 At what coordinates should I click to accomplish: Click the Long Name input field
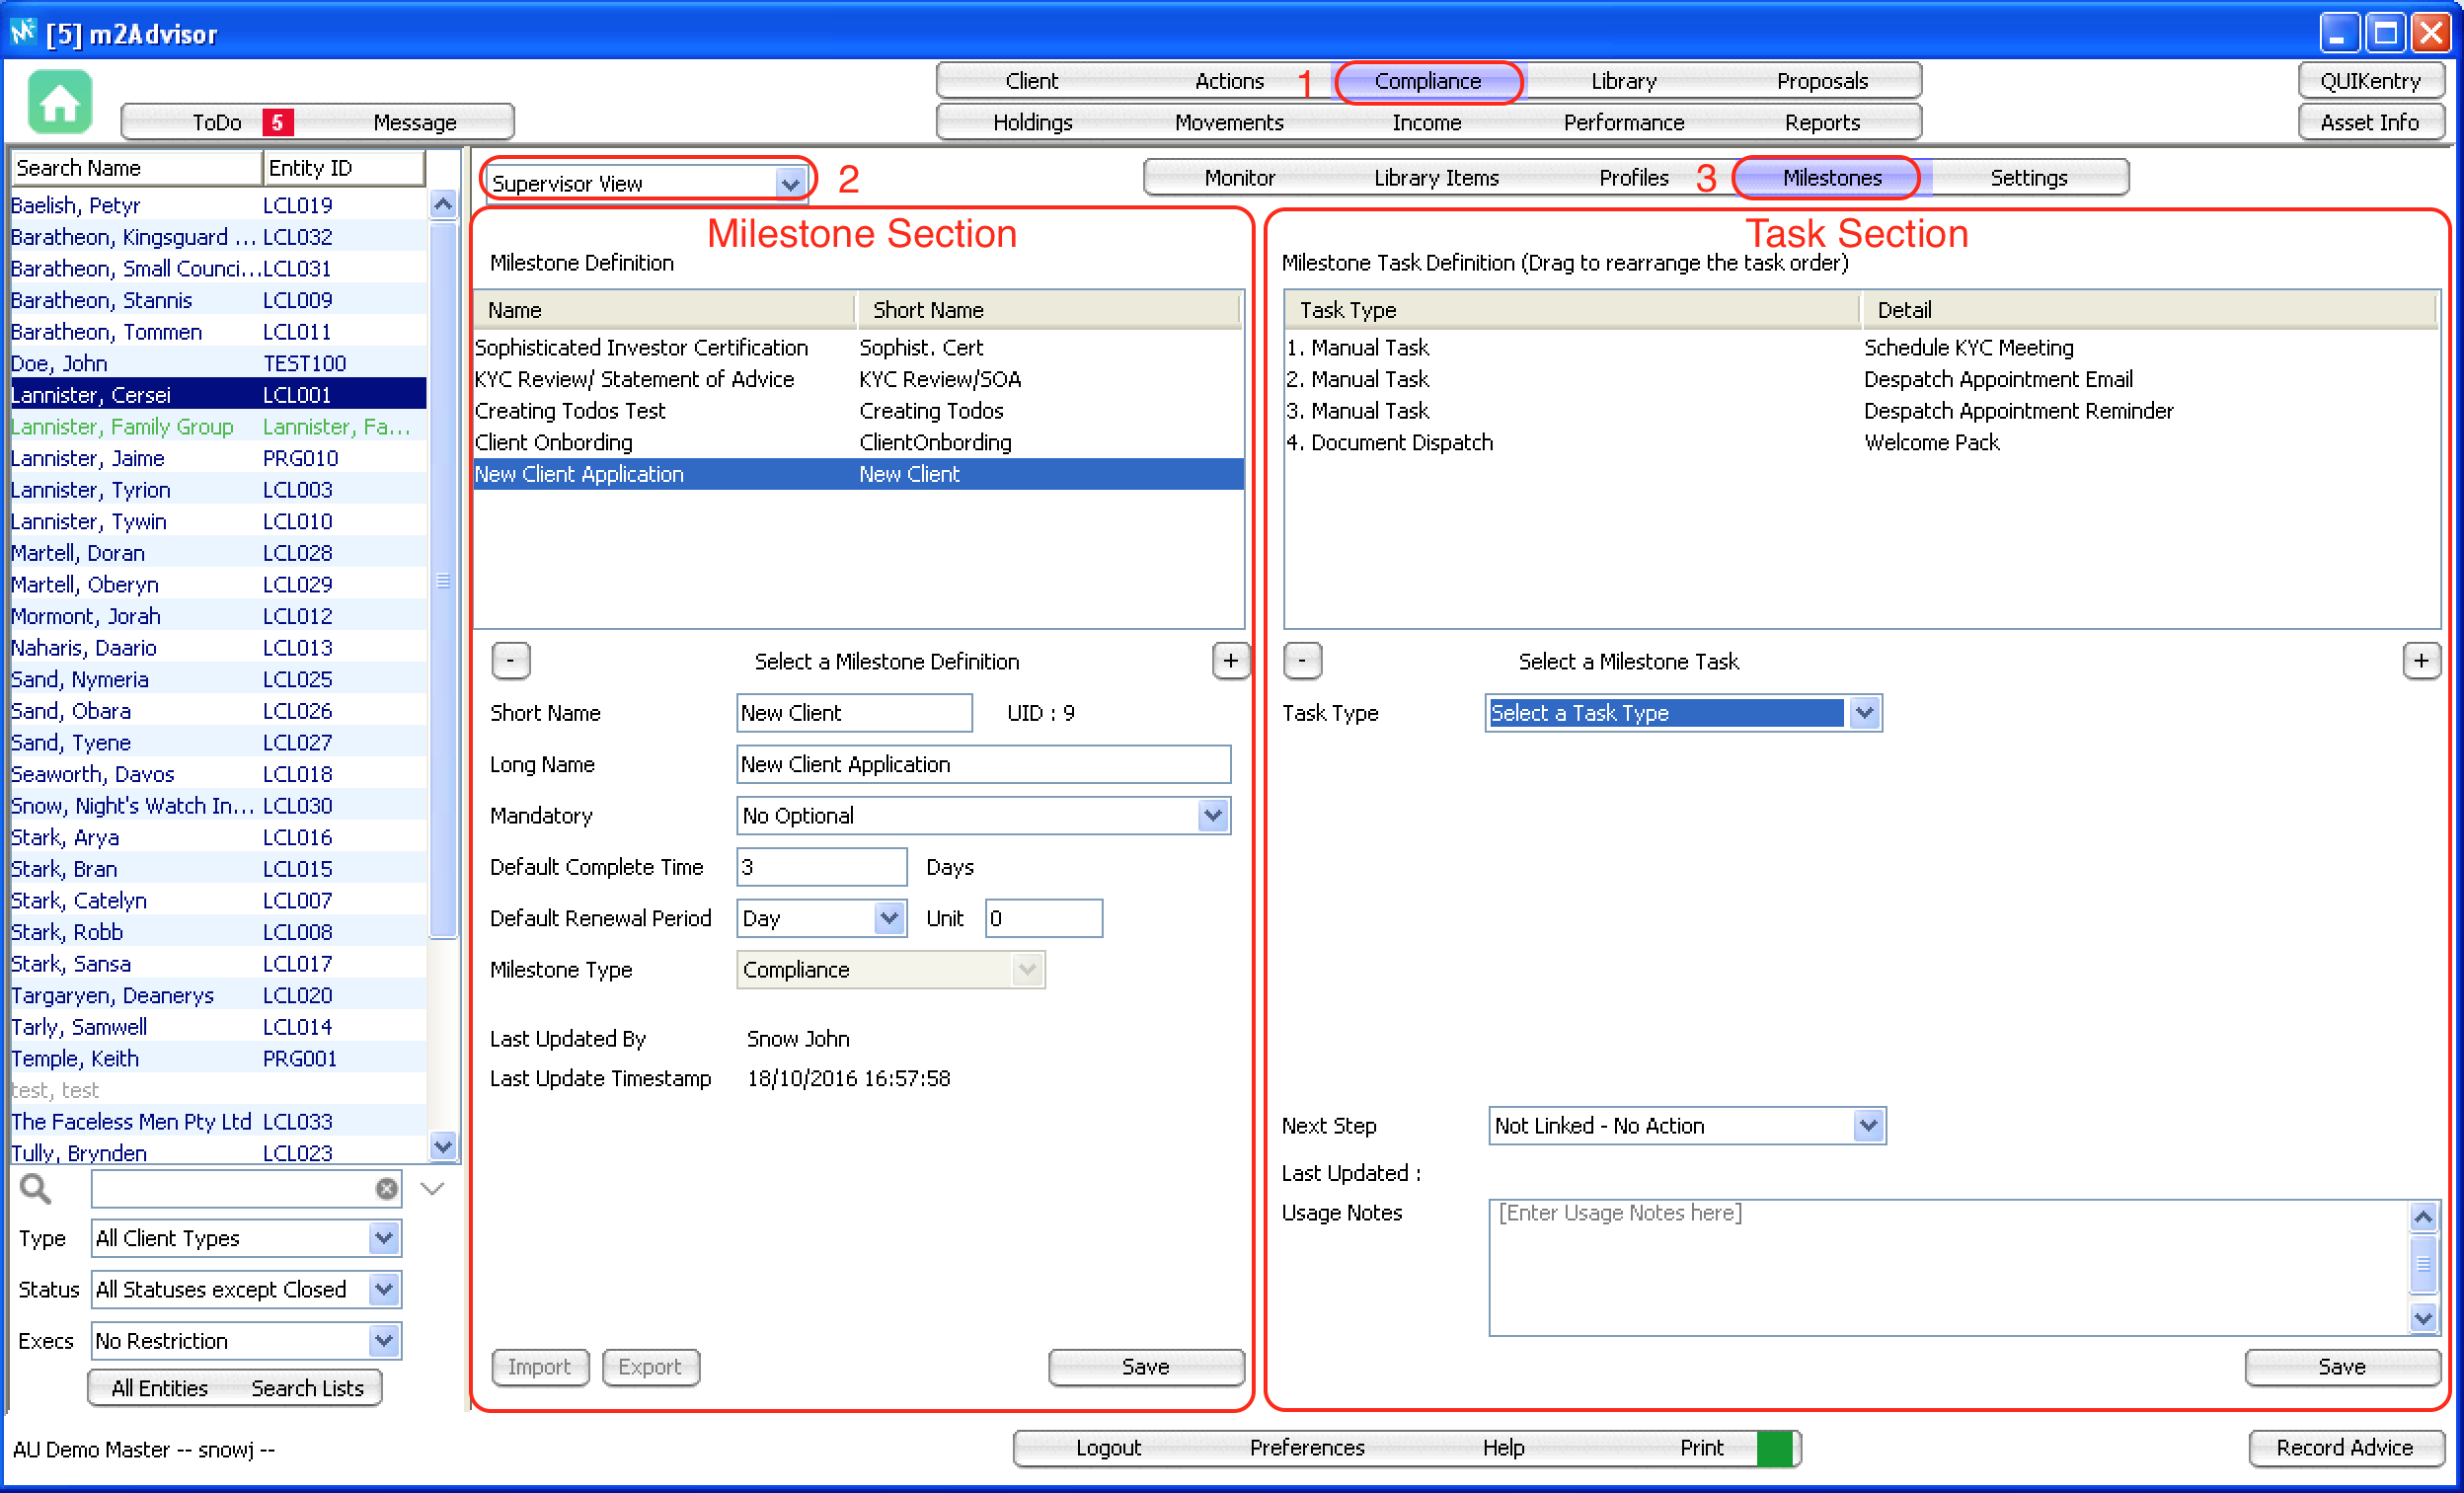[x=982, y=765]
